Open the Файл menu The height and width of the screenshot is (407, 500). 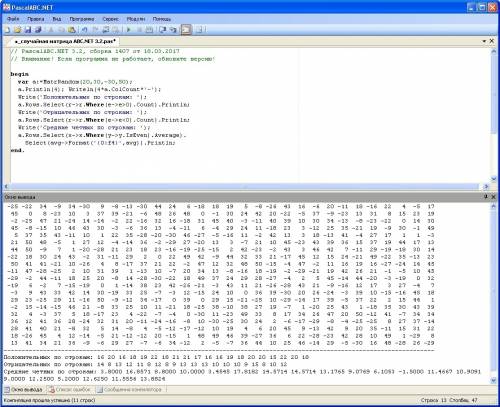[13, 19]
